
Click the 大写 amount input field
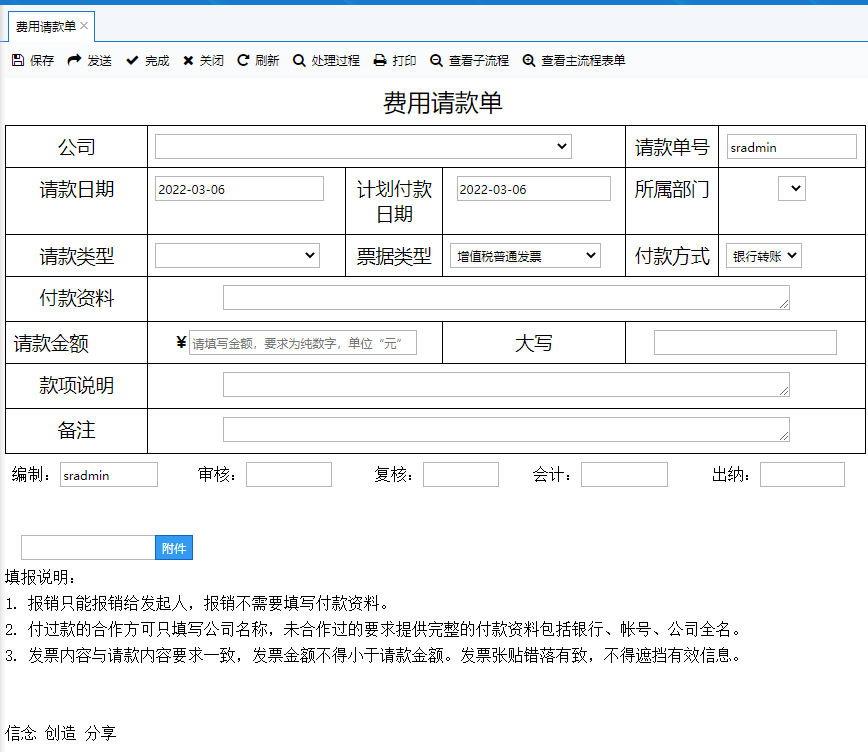pos(745,343)
